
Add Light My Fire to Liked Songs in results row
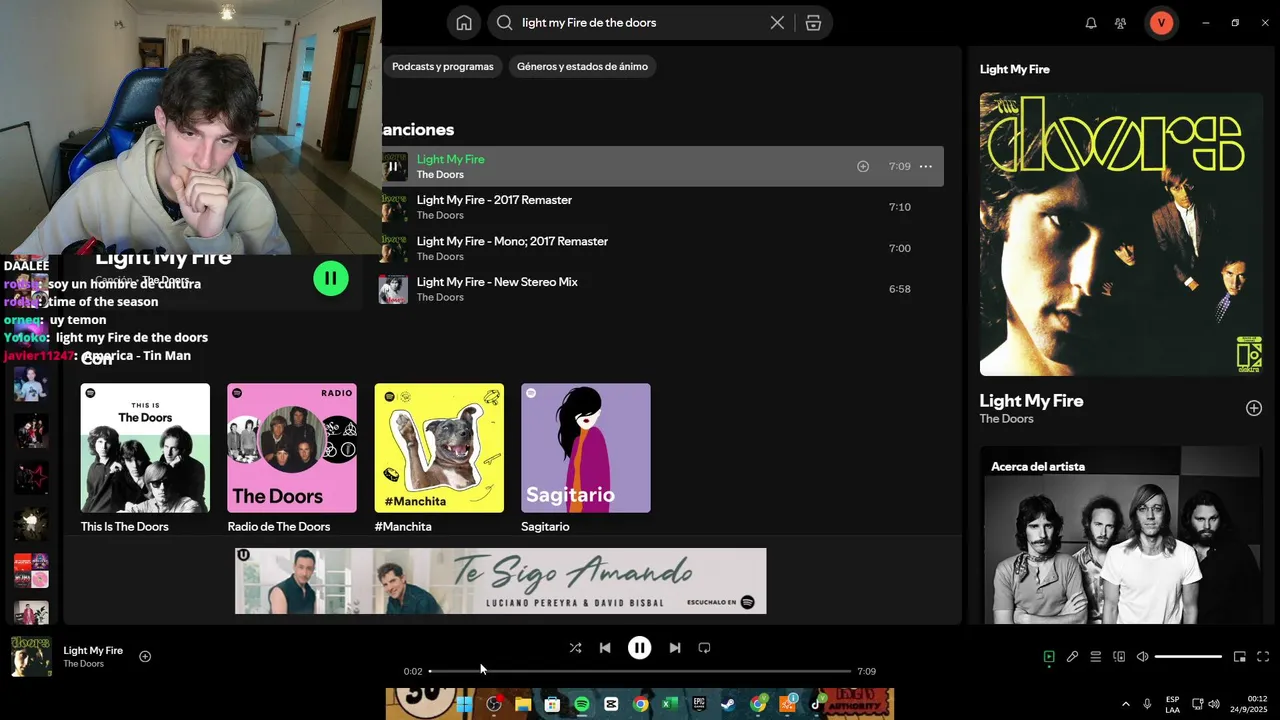click(x=863, y=166)
